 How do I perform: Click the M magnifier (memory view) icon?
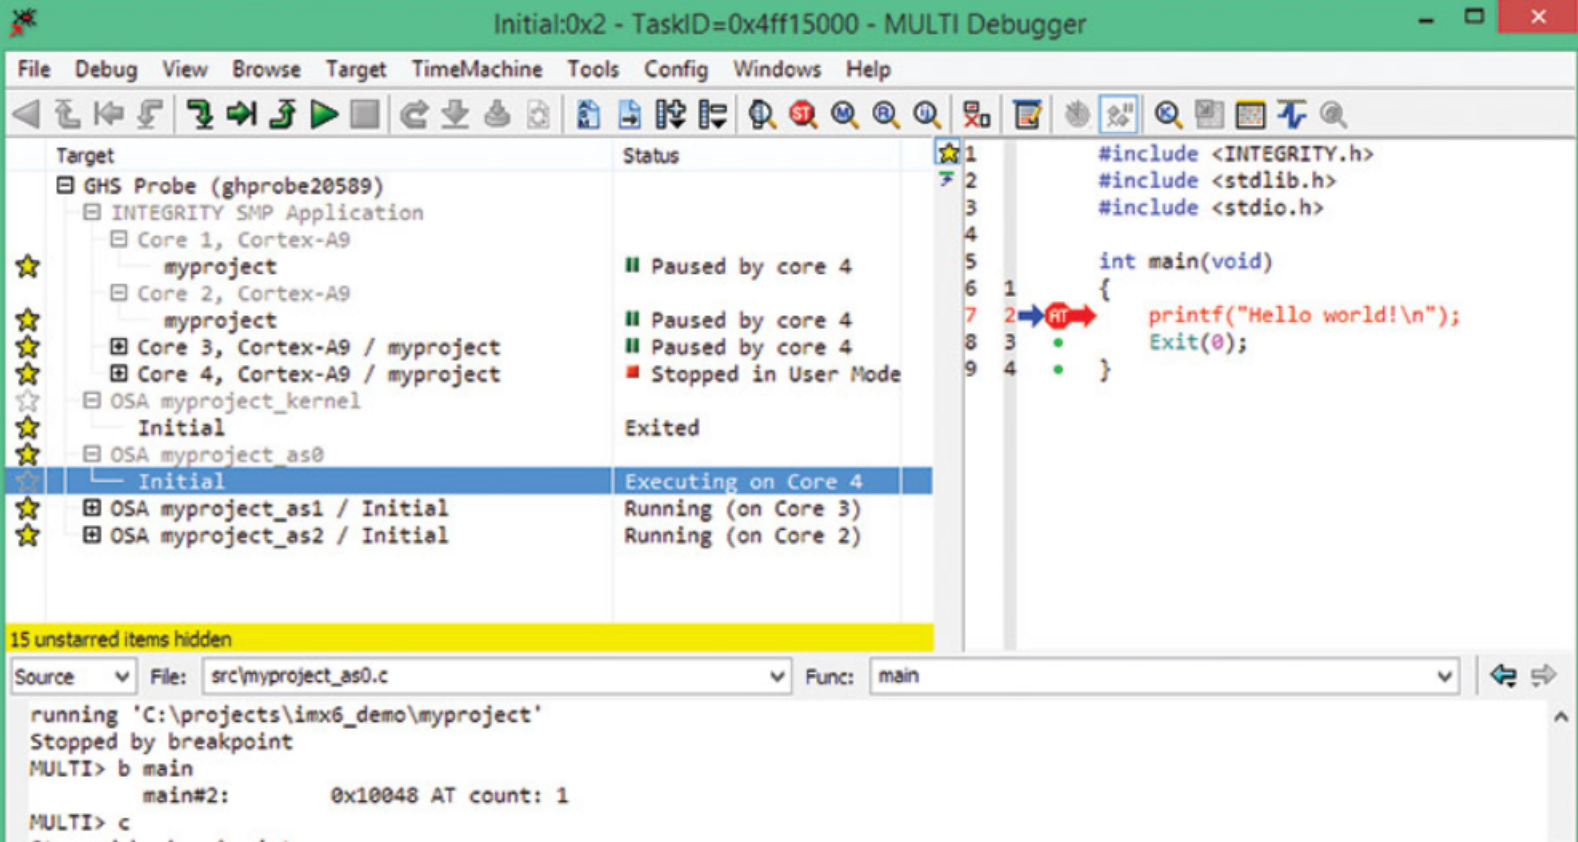tap(845, 114)
